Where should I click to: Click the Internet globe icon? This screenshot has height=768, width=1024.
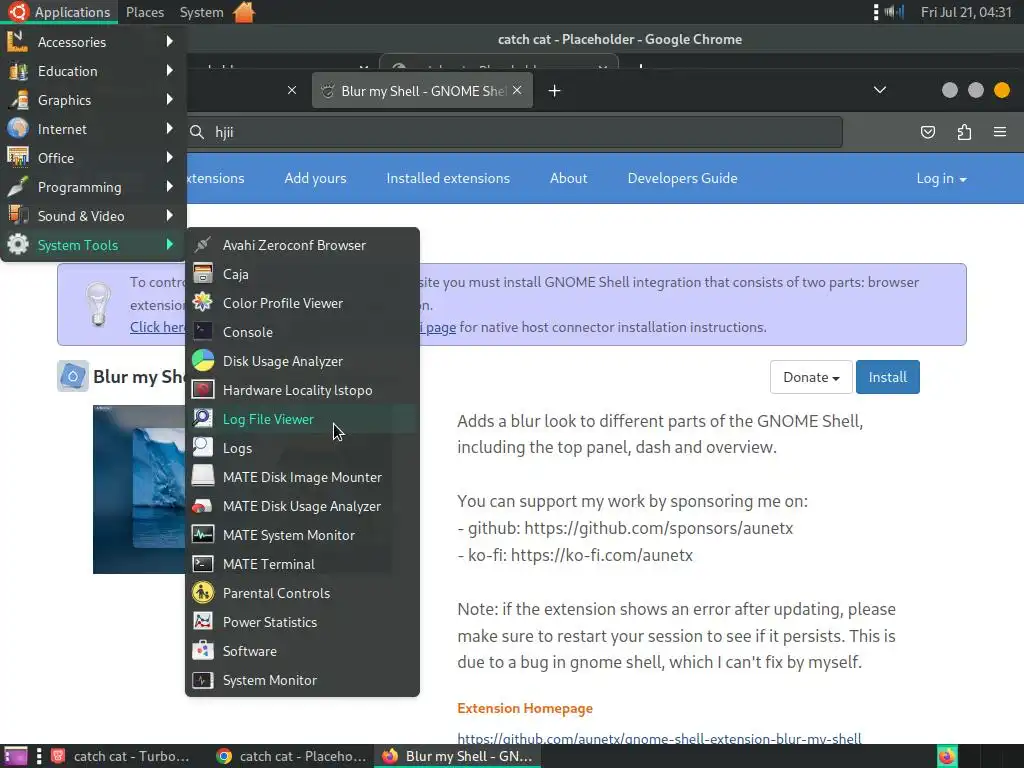coord(18,128)
